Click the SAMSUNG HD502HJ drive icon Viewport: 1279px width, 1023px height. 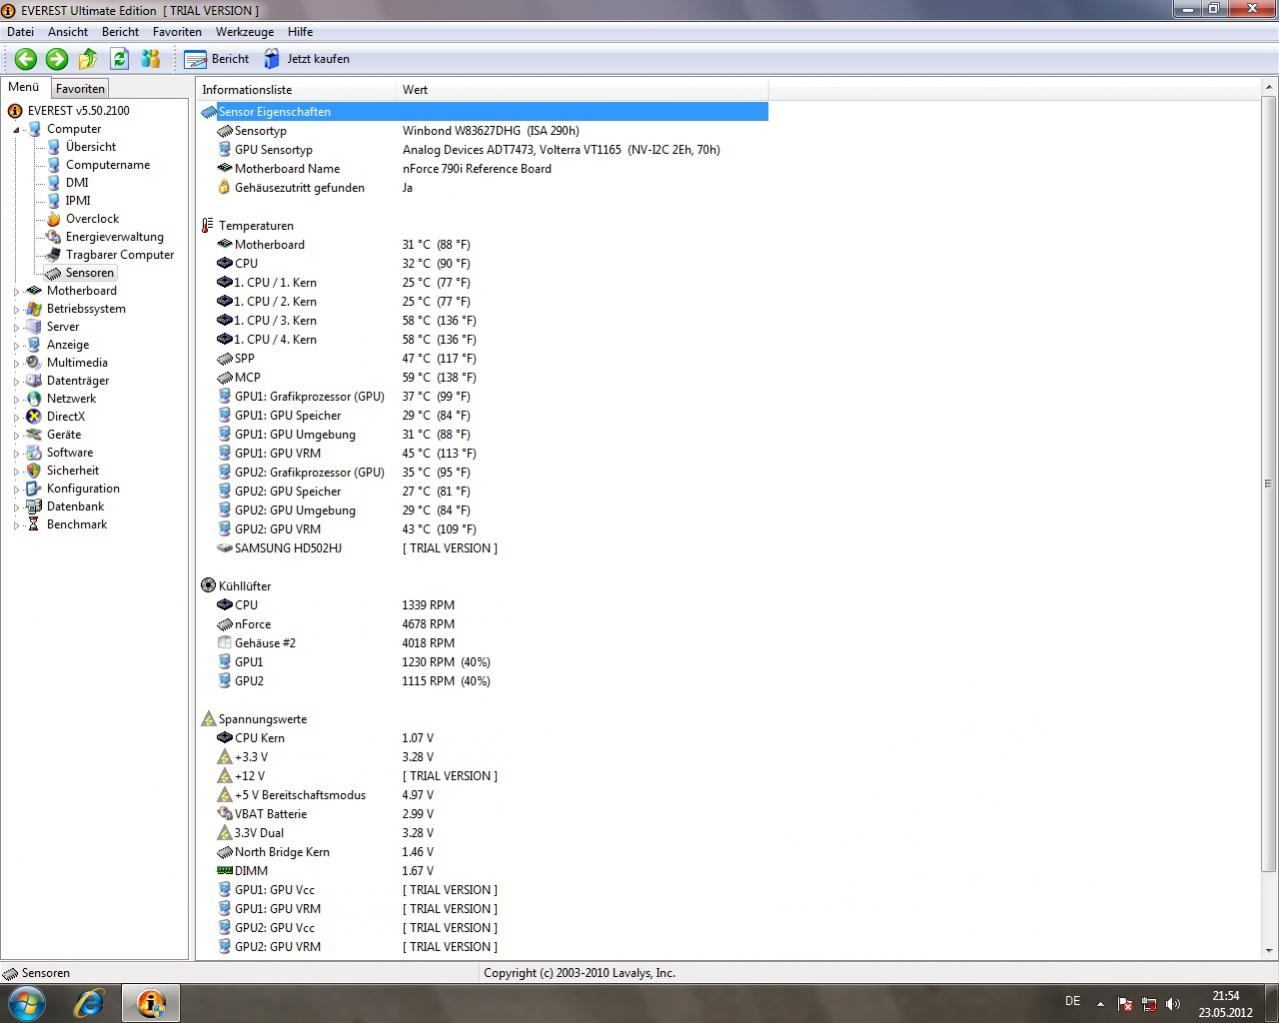point(224,549)
